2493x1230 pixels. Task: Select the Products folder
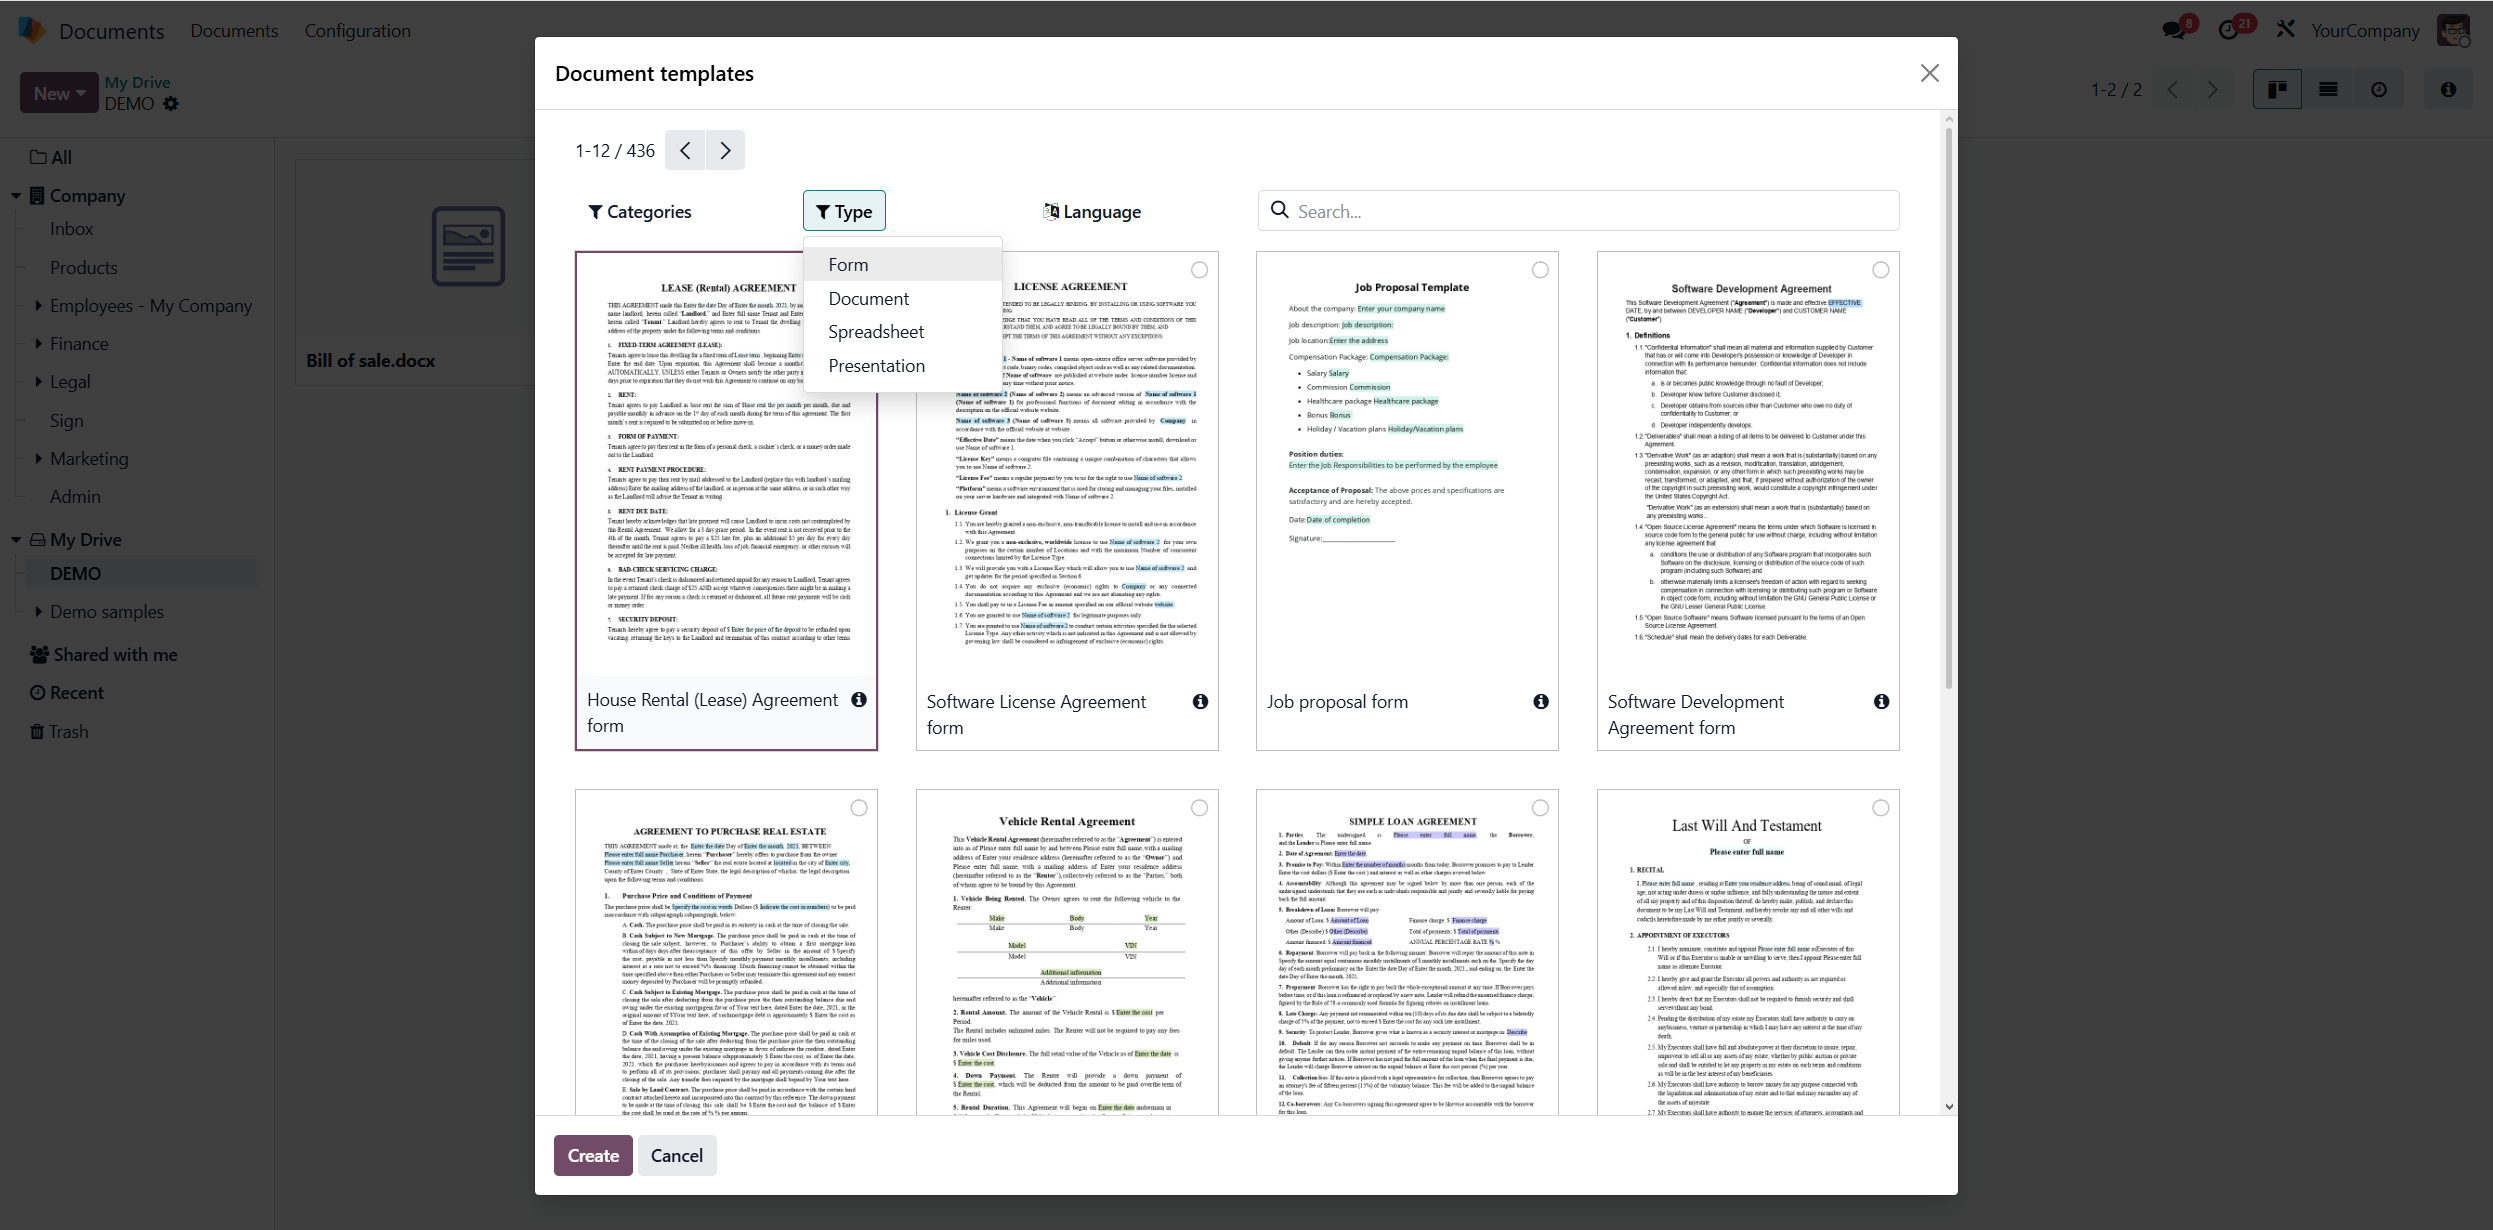[84, 267]
